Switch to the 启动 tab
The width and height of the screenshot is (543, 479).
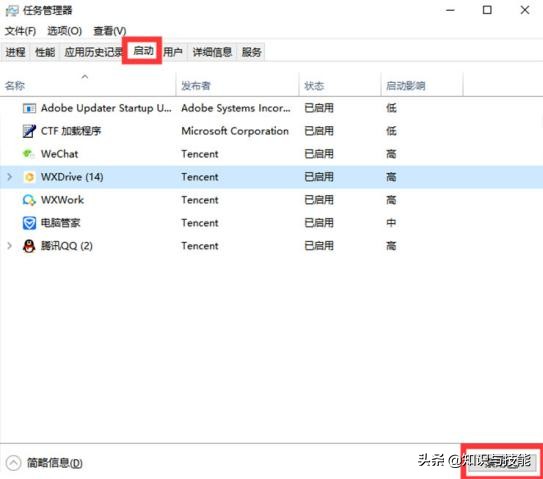click(x=143, y=51)
